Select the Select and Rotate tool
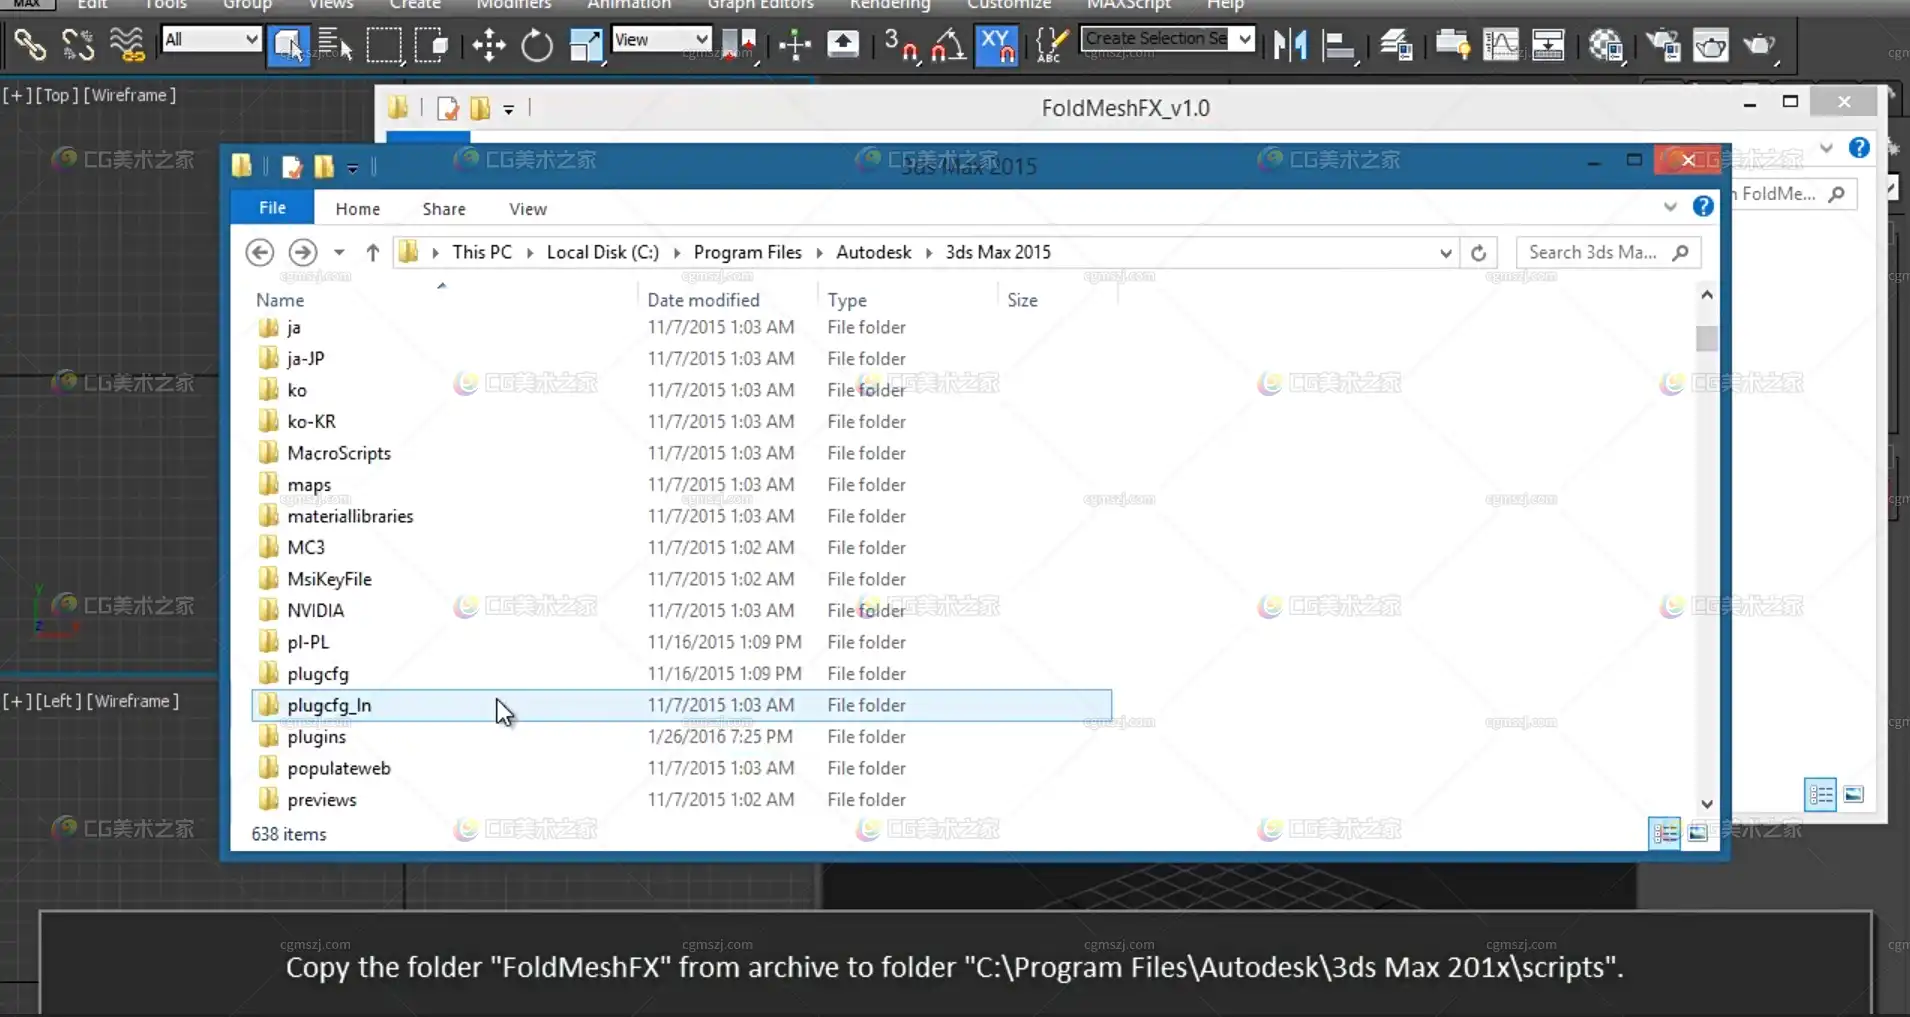The image size is (1910, 1017). point(537,45)
